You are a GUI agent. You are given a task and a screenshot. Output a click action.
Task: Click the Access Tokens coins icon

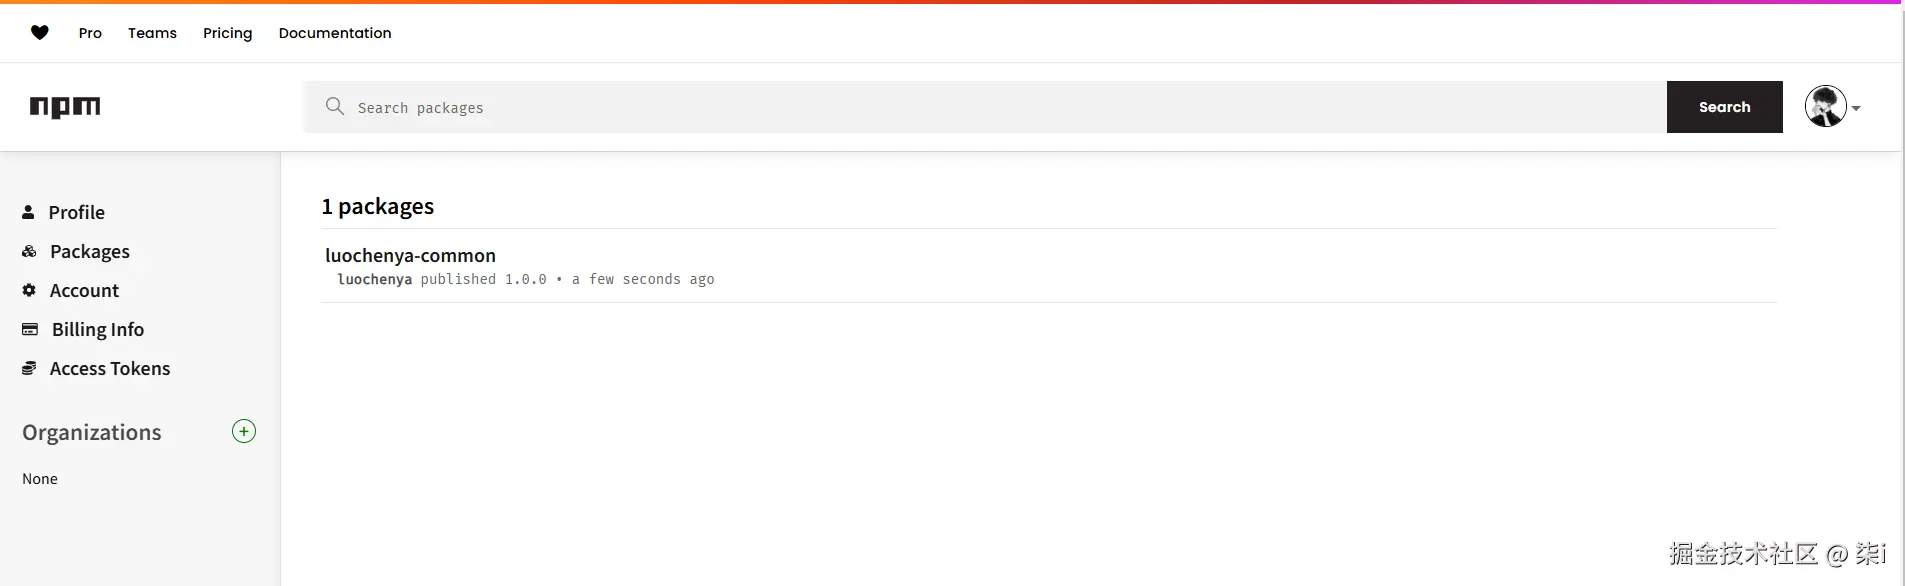(x=29, y=368)
